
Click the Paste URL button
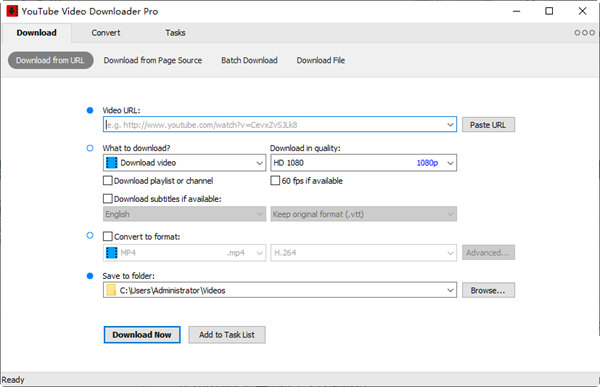pos(488,125)
